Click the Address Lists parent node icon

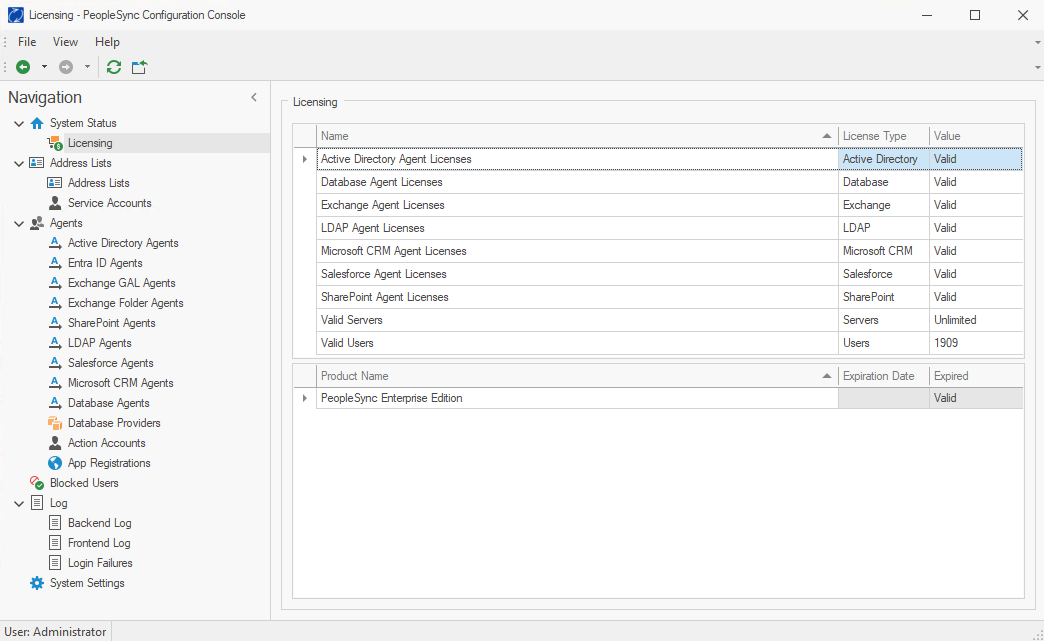pos(37,163)
